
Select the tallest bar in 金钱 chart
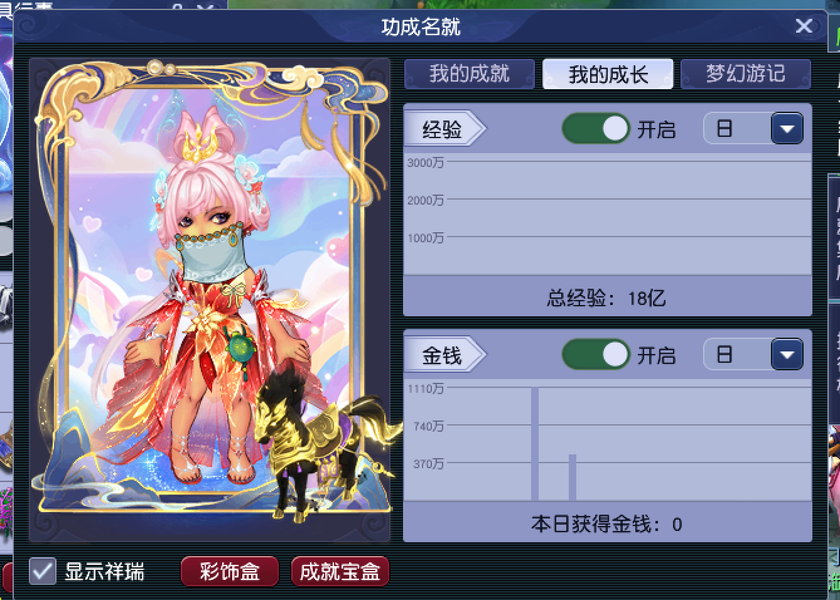(535, 444)
